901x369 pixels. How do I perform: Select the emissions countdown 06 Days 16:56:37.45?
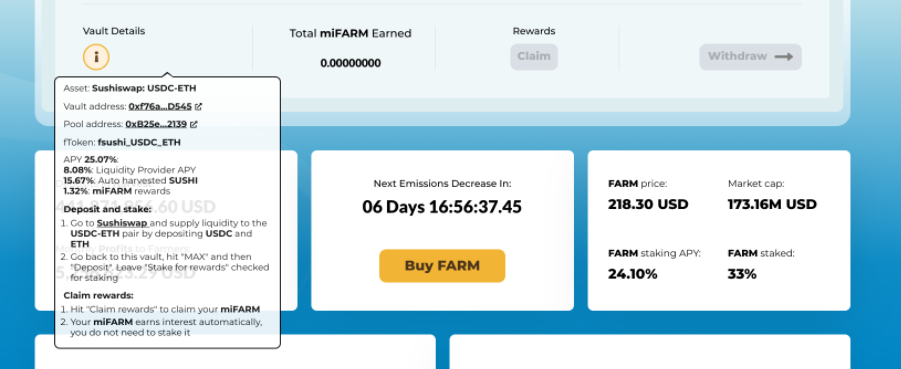[442, 207]
